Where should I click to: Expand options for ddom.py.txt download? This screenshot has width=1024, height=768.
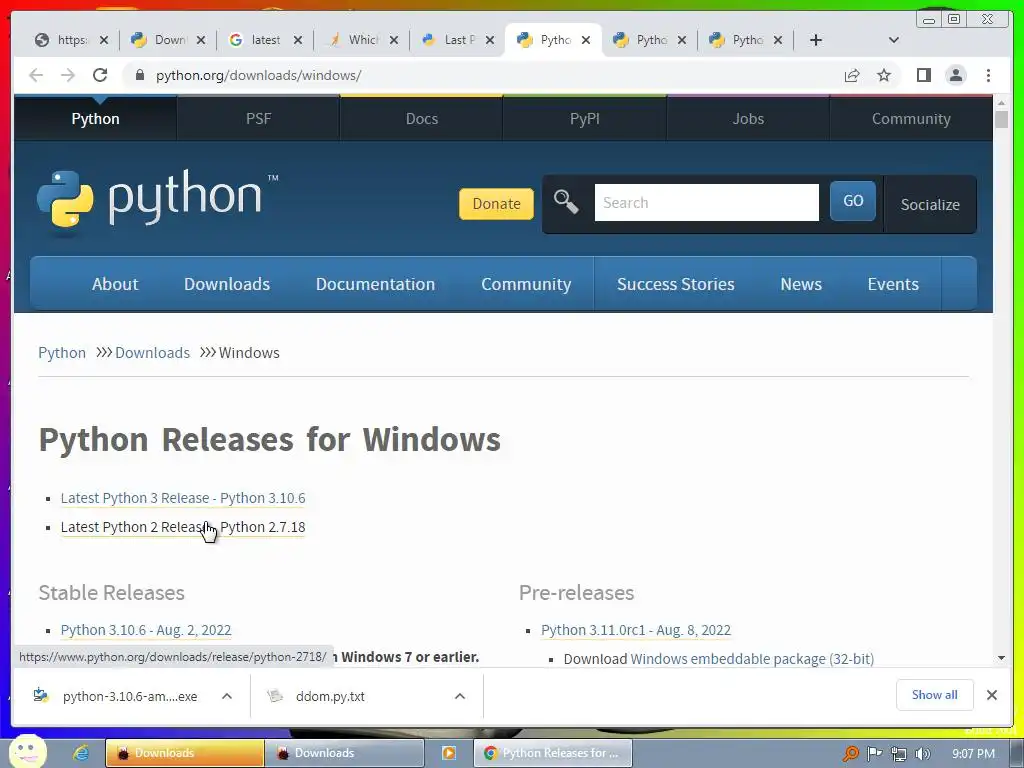click(460, 696)
